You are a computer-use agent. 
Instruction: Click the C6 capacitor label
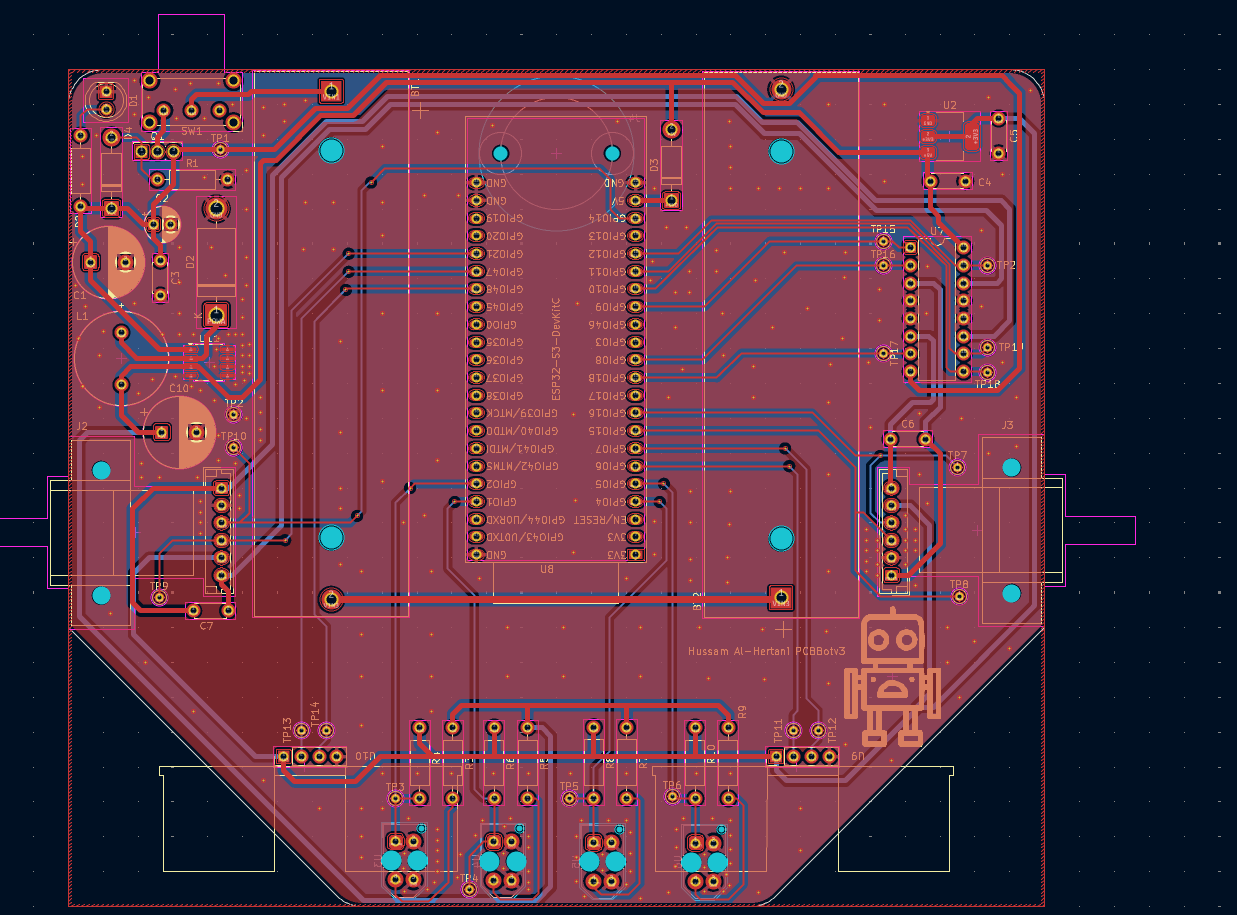click(x=907, y=425)
